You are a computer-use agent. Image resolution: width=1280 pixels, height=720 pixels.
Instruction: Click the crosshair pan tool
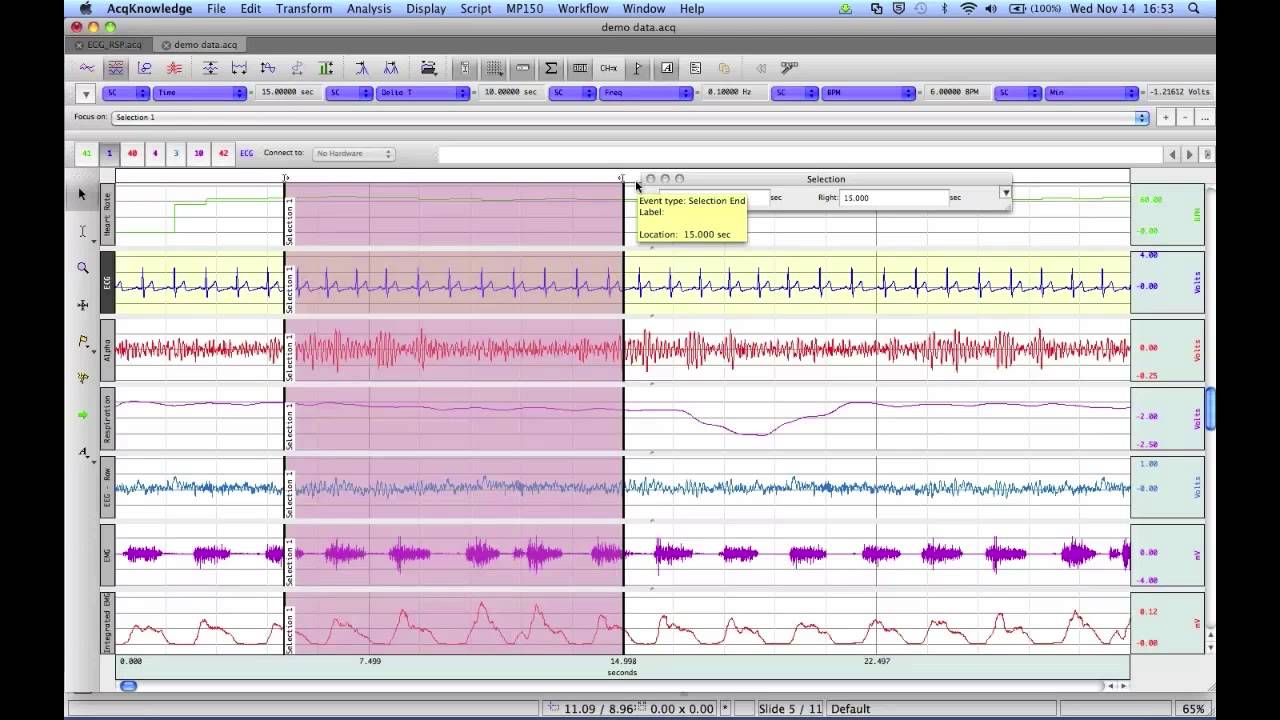pos(83,305)
